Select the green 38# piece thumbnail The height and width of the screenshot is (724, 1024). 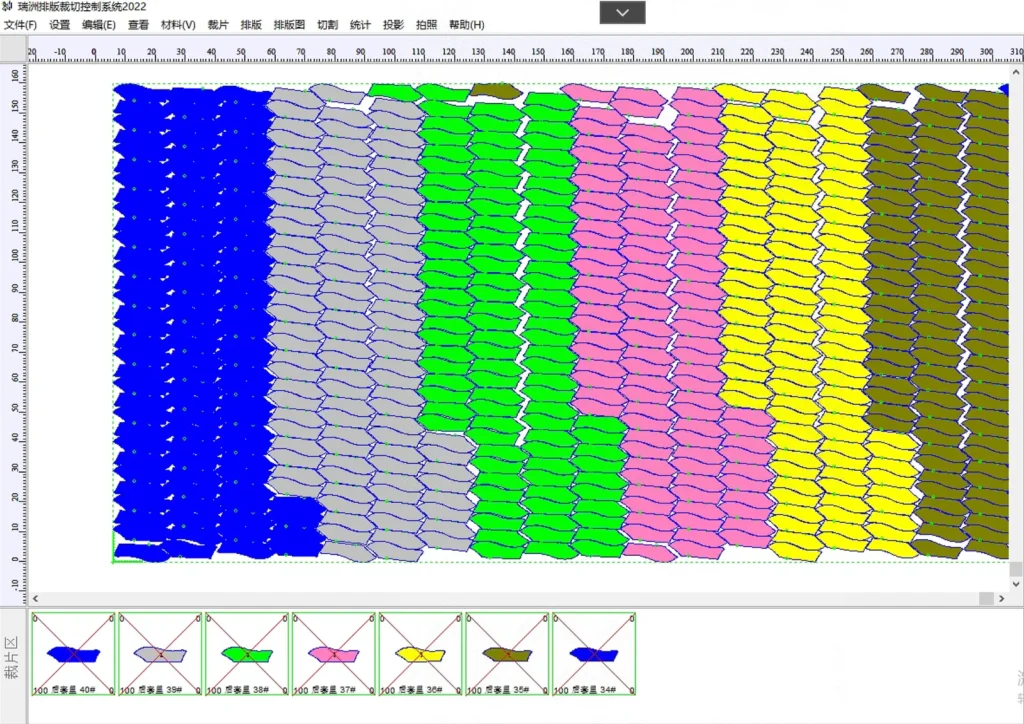pyautogui.click(x=247, y=653)
